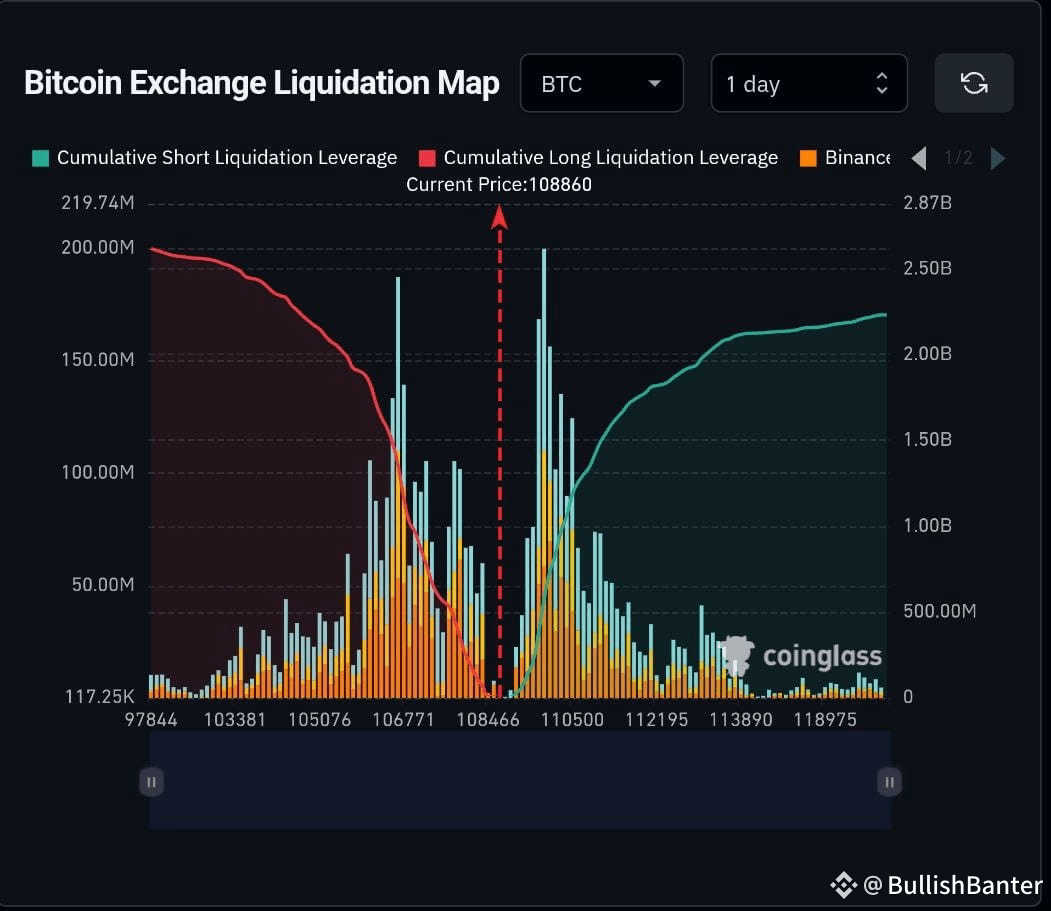Select the green short liquidation legend square
This screenshot has height=911, width=1051.
point(42,157)
